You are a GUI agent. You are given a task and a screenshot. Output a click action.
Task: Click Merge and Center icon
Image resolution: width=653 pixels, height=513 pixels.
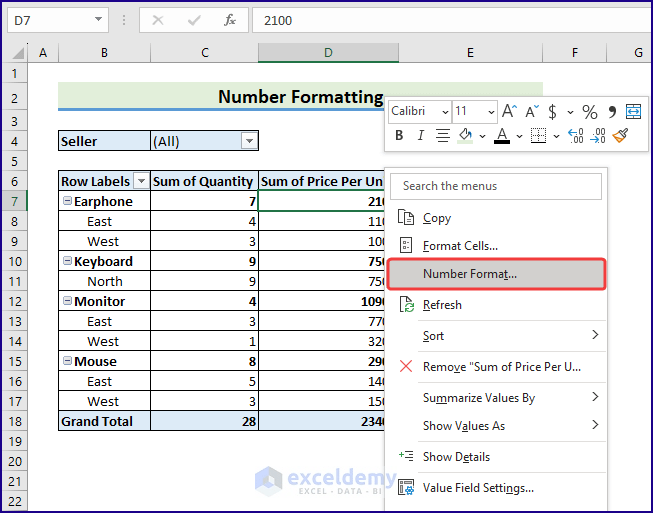click(x=633, y=111)
